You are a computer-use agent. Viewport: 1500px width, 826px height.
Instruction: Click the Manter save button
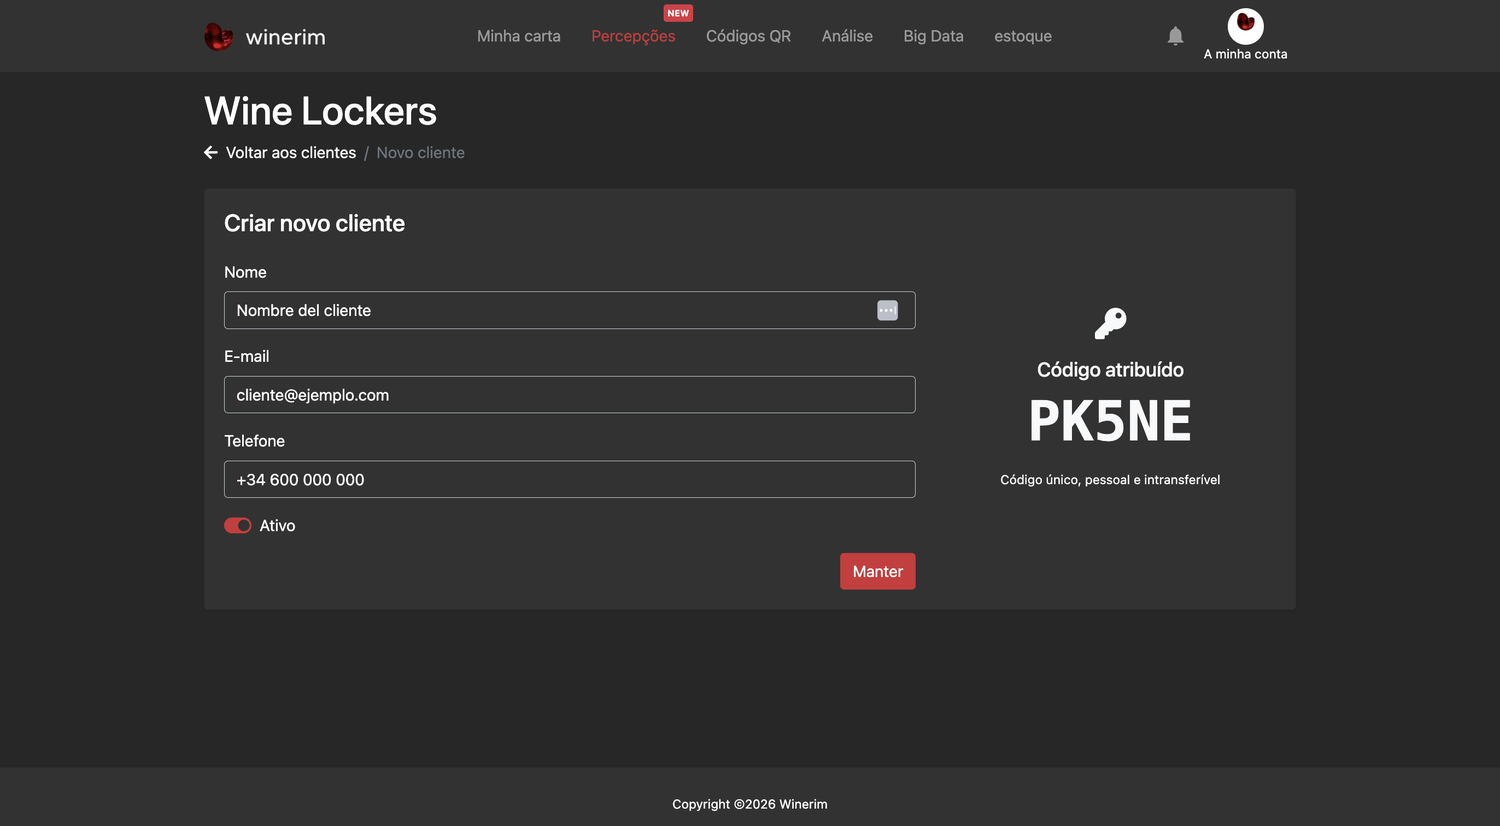click(877, 571)
